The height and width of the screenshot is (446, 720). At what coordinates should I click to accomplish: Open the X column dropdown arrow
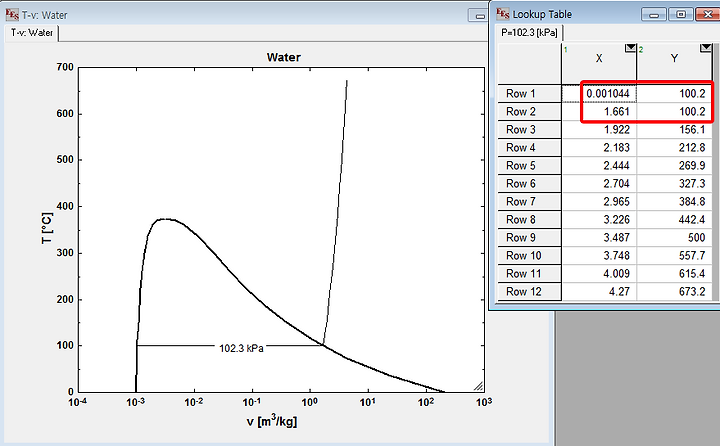coord(630,48)
